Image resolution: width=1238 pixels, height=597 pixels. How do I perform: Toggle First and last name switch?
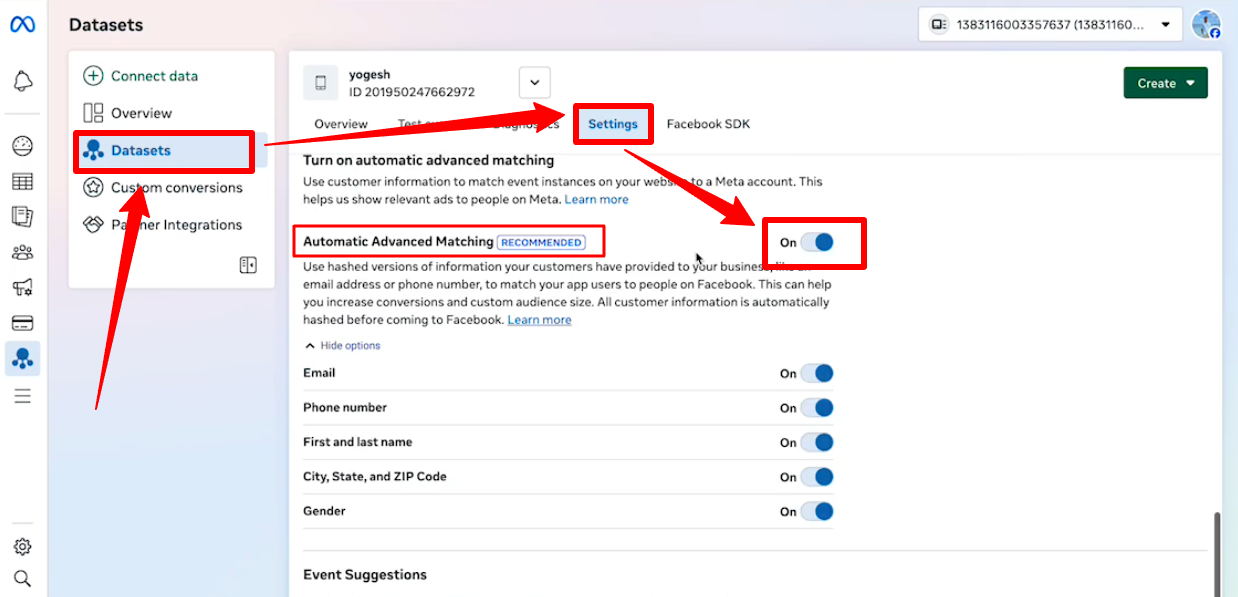pos(816,442)
